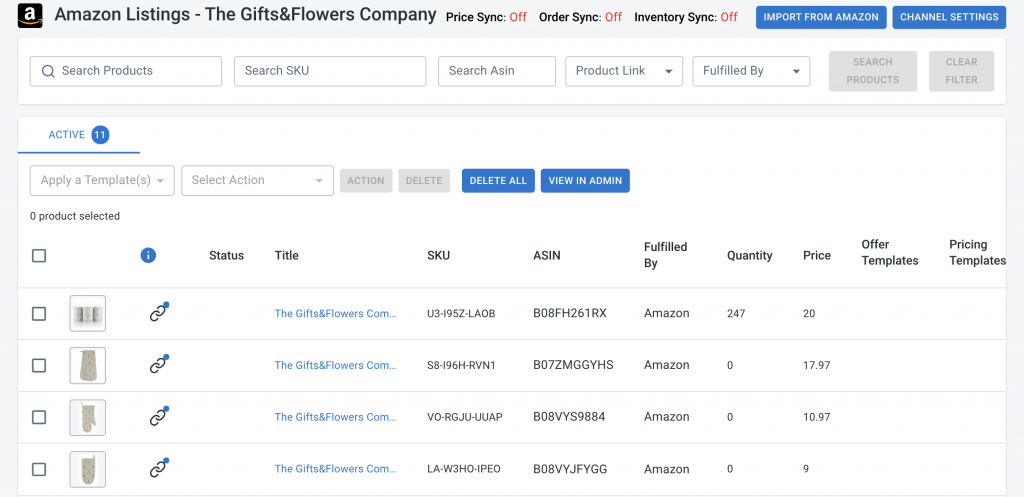Open product title link for SKU LA-W3HO-IPEO
The image size is (1024, 497).
pos(336,469)
